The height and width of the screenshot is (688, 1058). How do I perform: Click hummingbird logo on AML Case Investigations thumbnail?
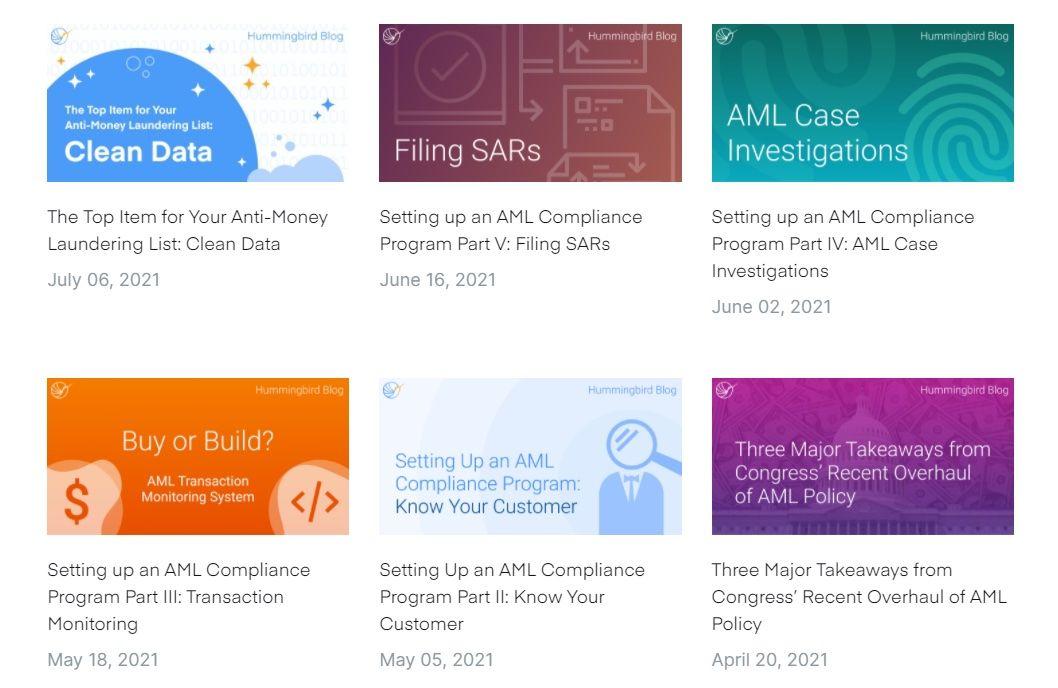[x=725, y=36]
